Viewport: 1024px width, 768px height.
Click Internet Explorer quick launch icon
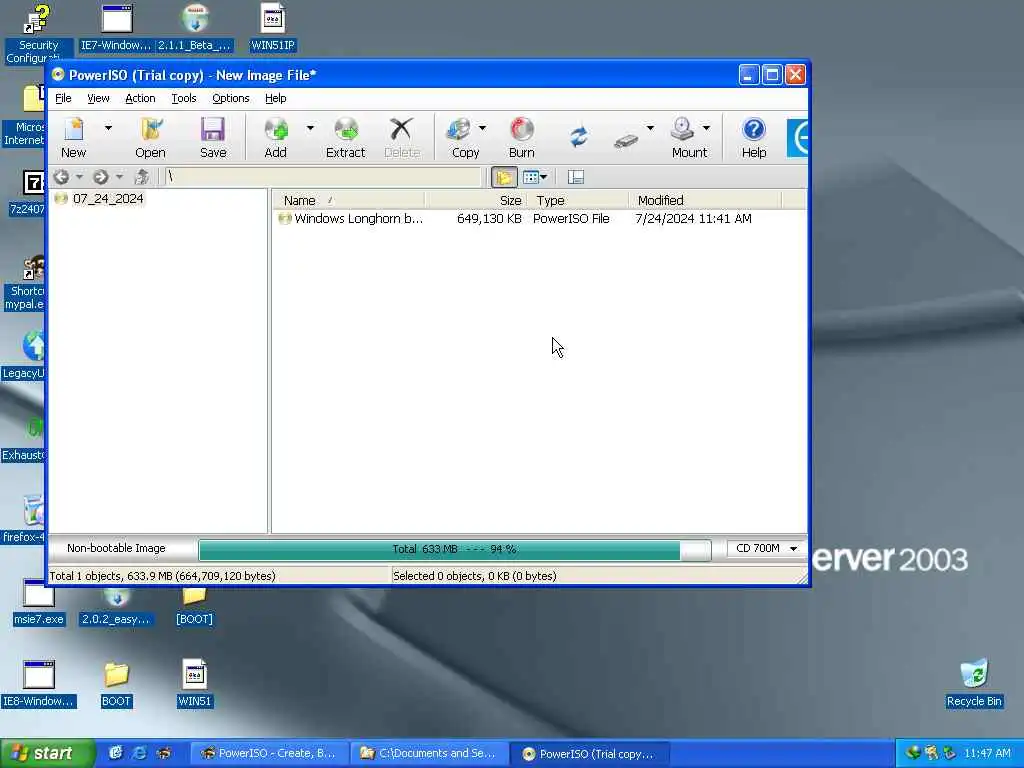click(x=139, y=753)
